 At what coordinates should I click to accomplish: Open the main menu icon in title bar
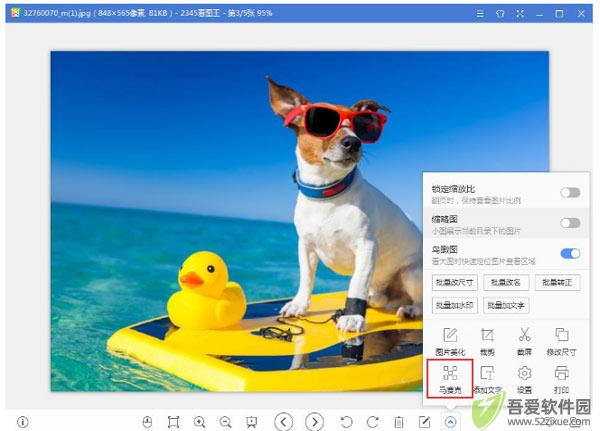[x=480, y=14]
